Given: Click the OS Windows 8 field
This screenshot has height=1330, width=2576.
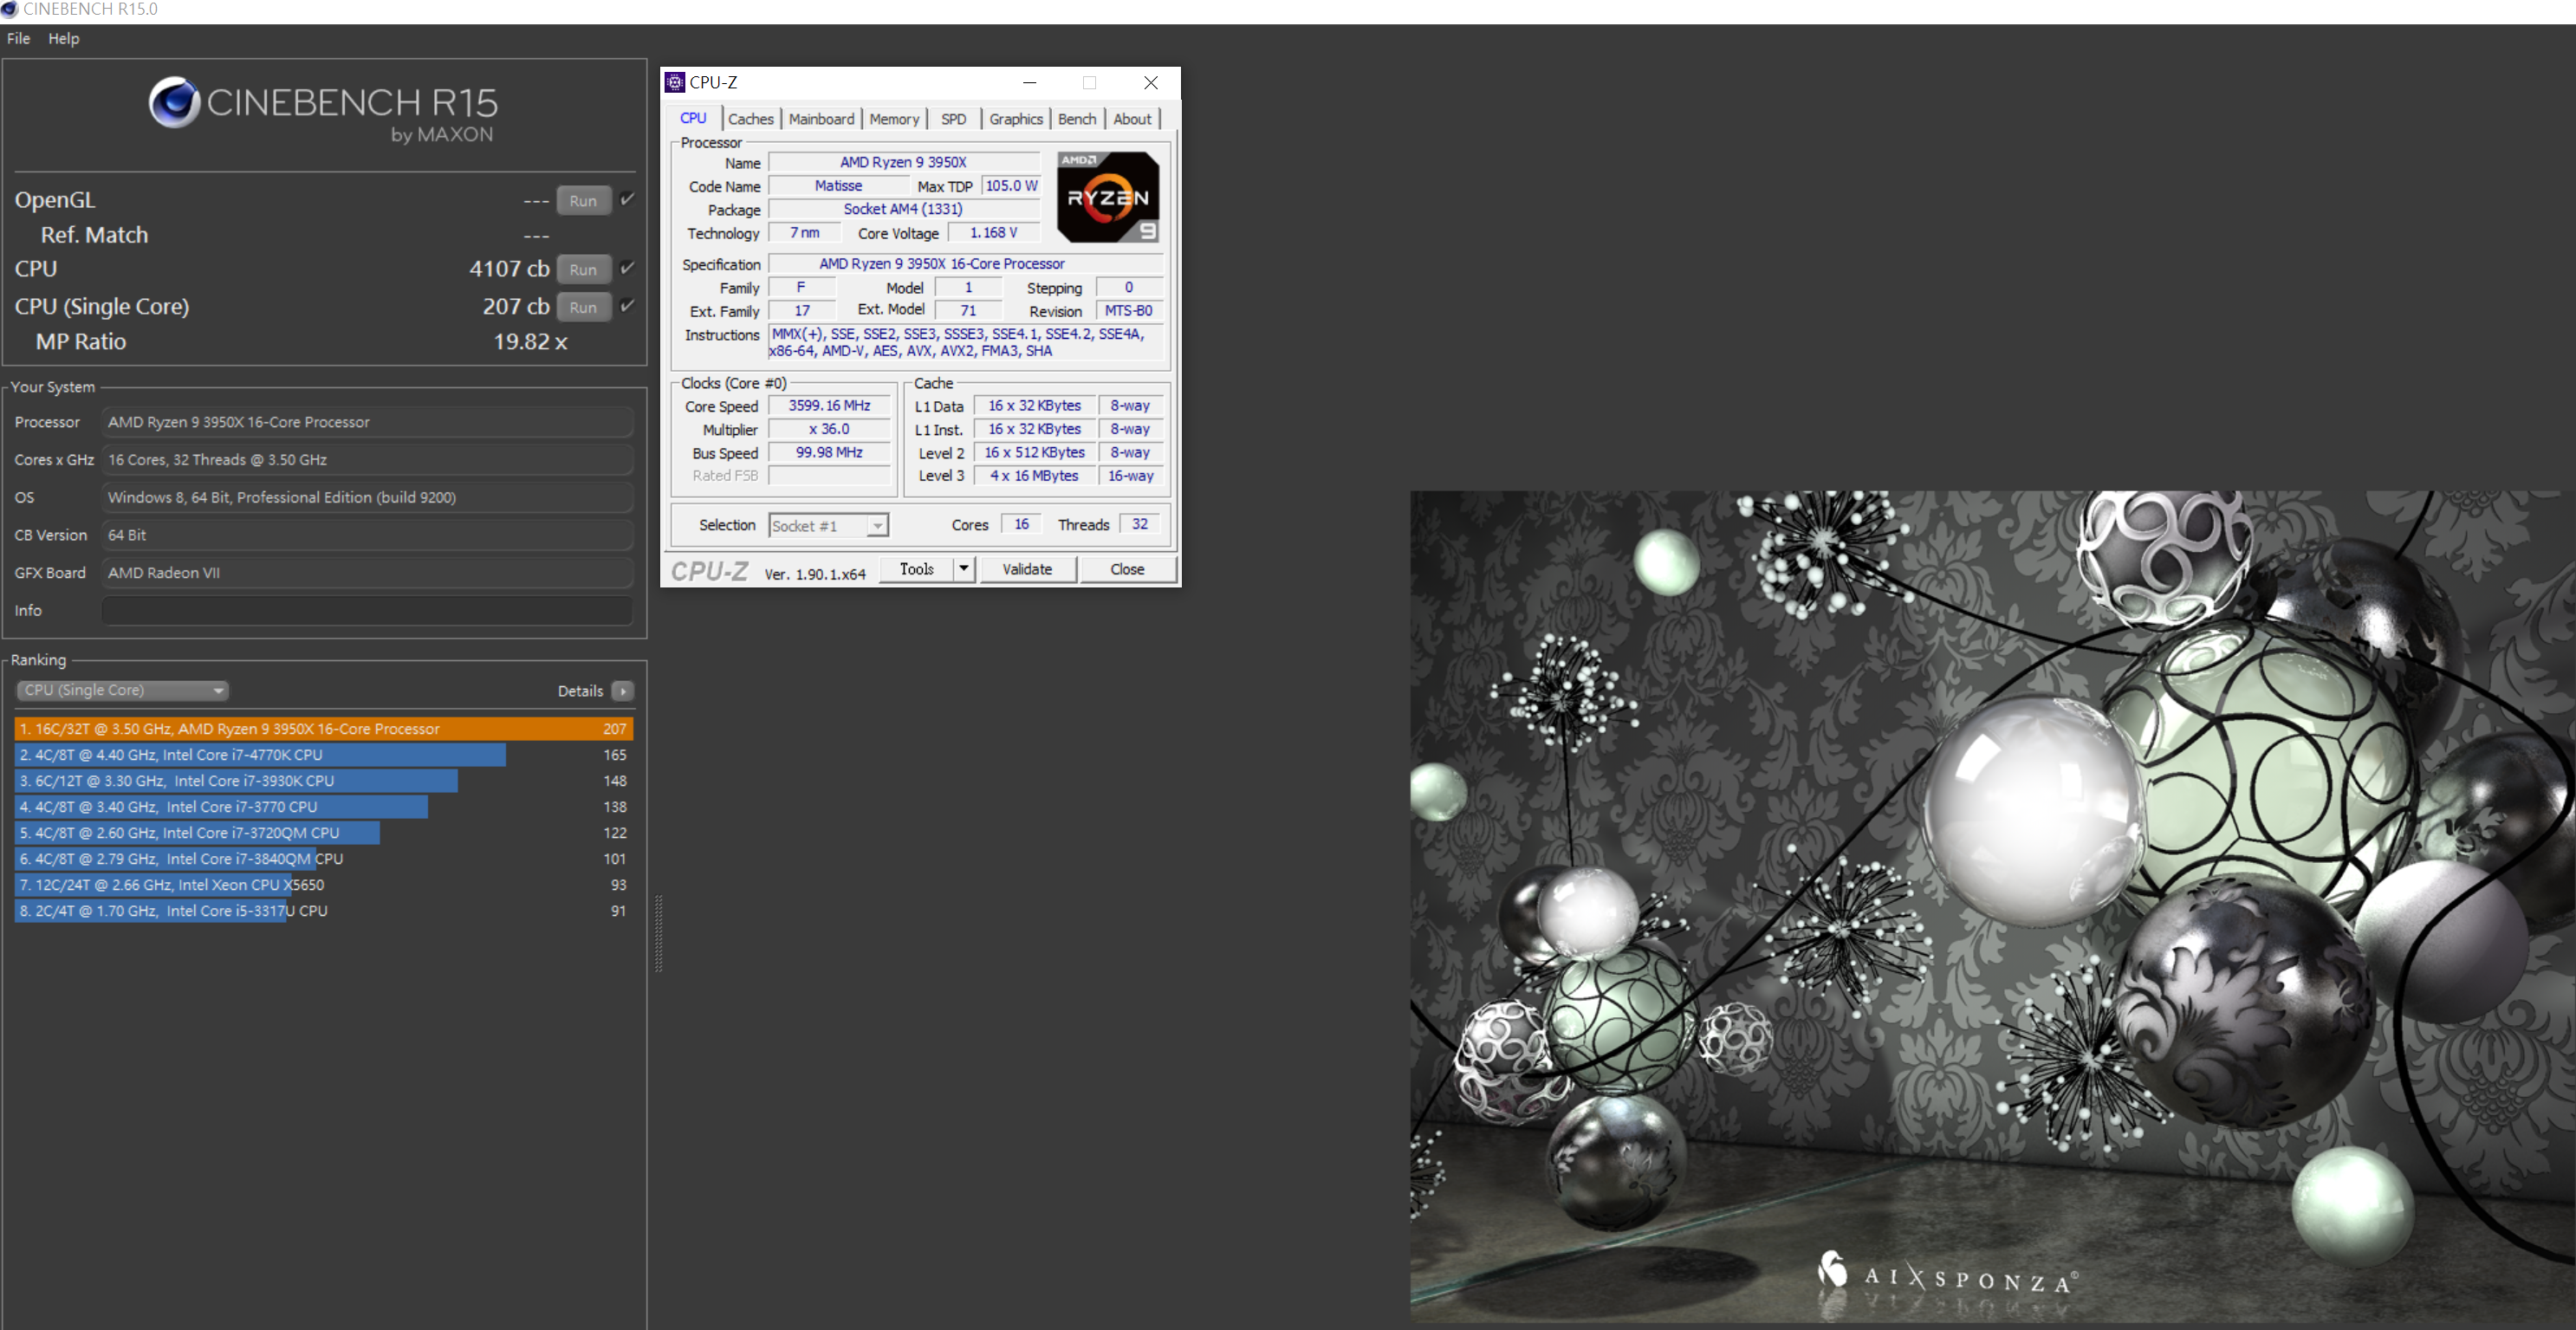Looking at the screenshot, I should point(367,497).
